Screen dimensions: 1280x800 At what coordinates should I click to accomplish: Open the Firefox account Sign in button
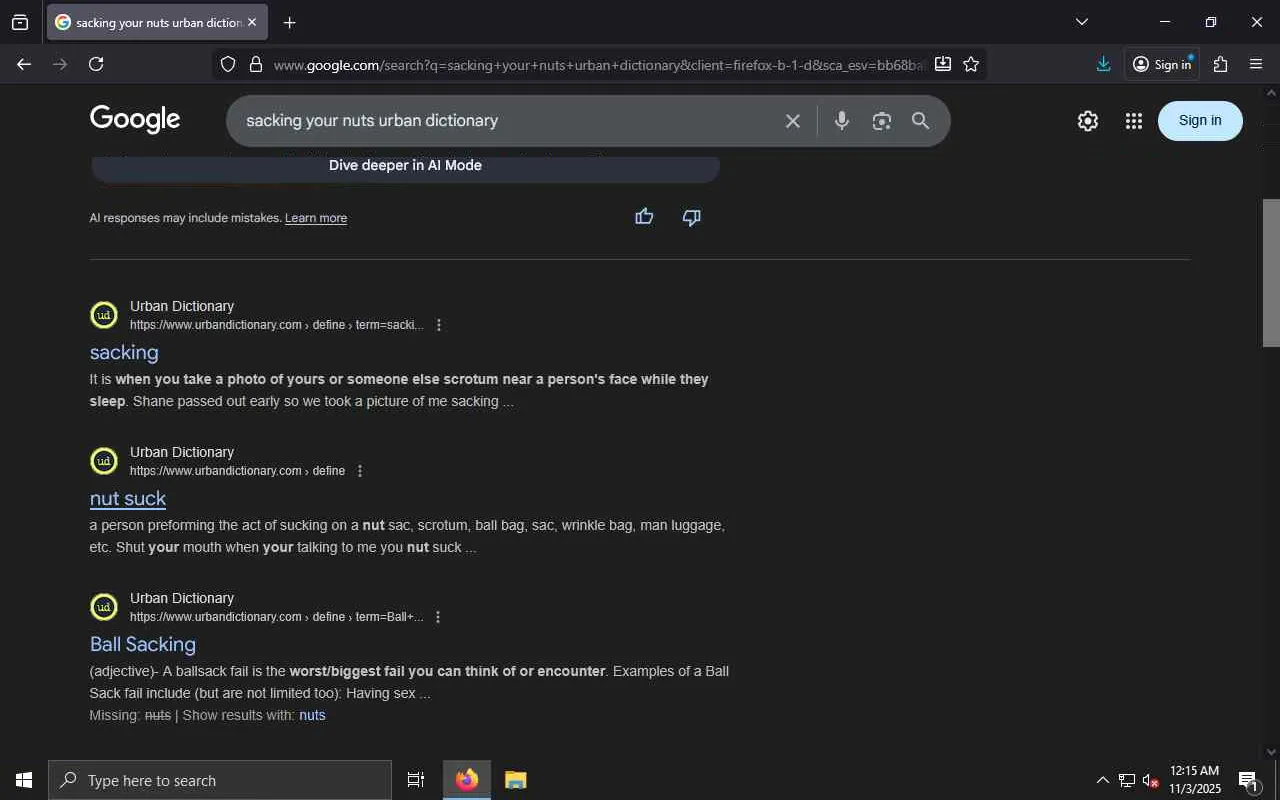(1162, 64)
